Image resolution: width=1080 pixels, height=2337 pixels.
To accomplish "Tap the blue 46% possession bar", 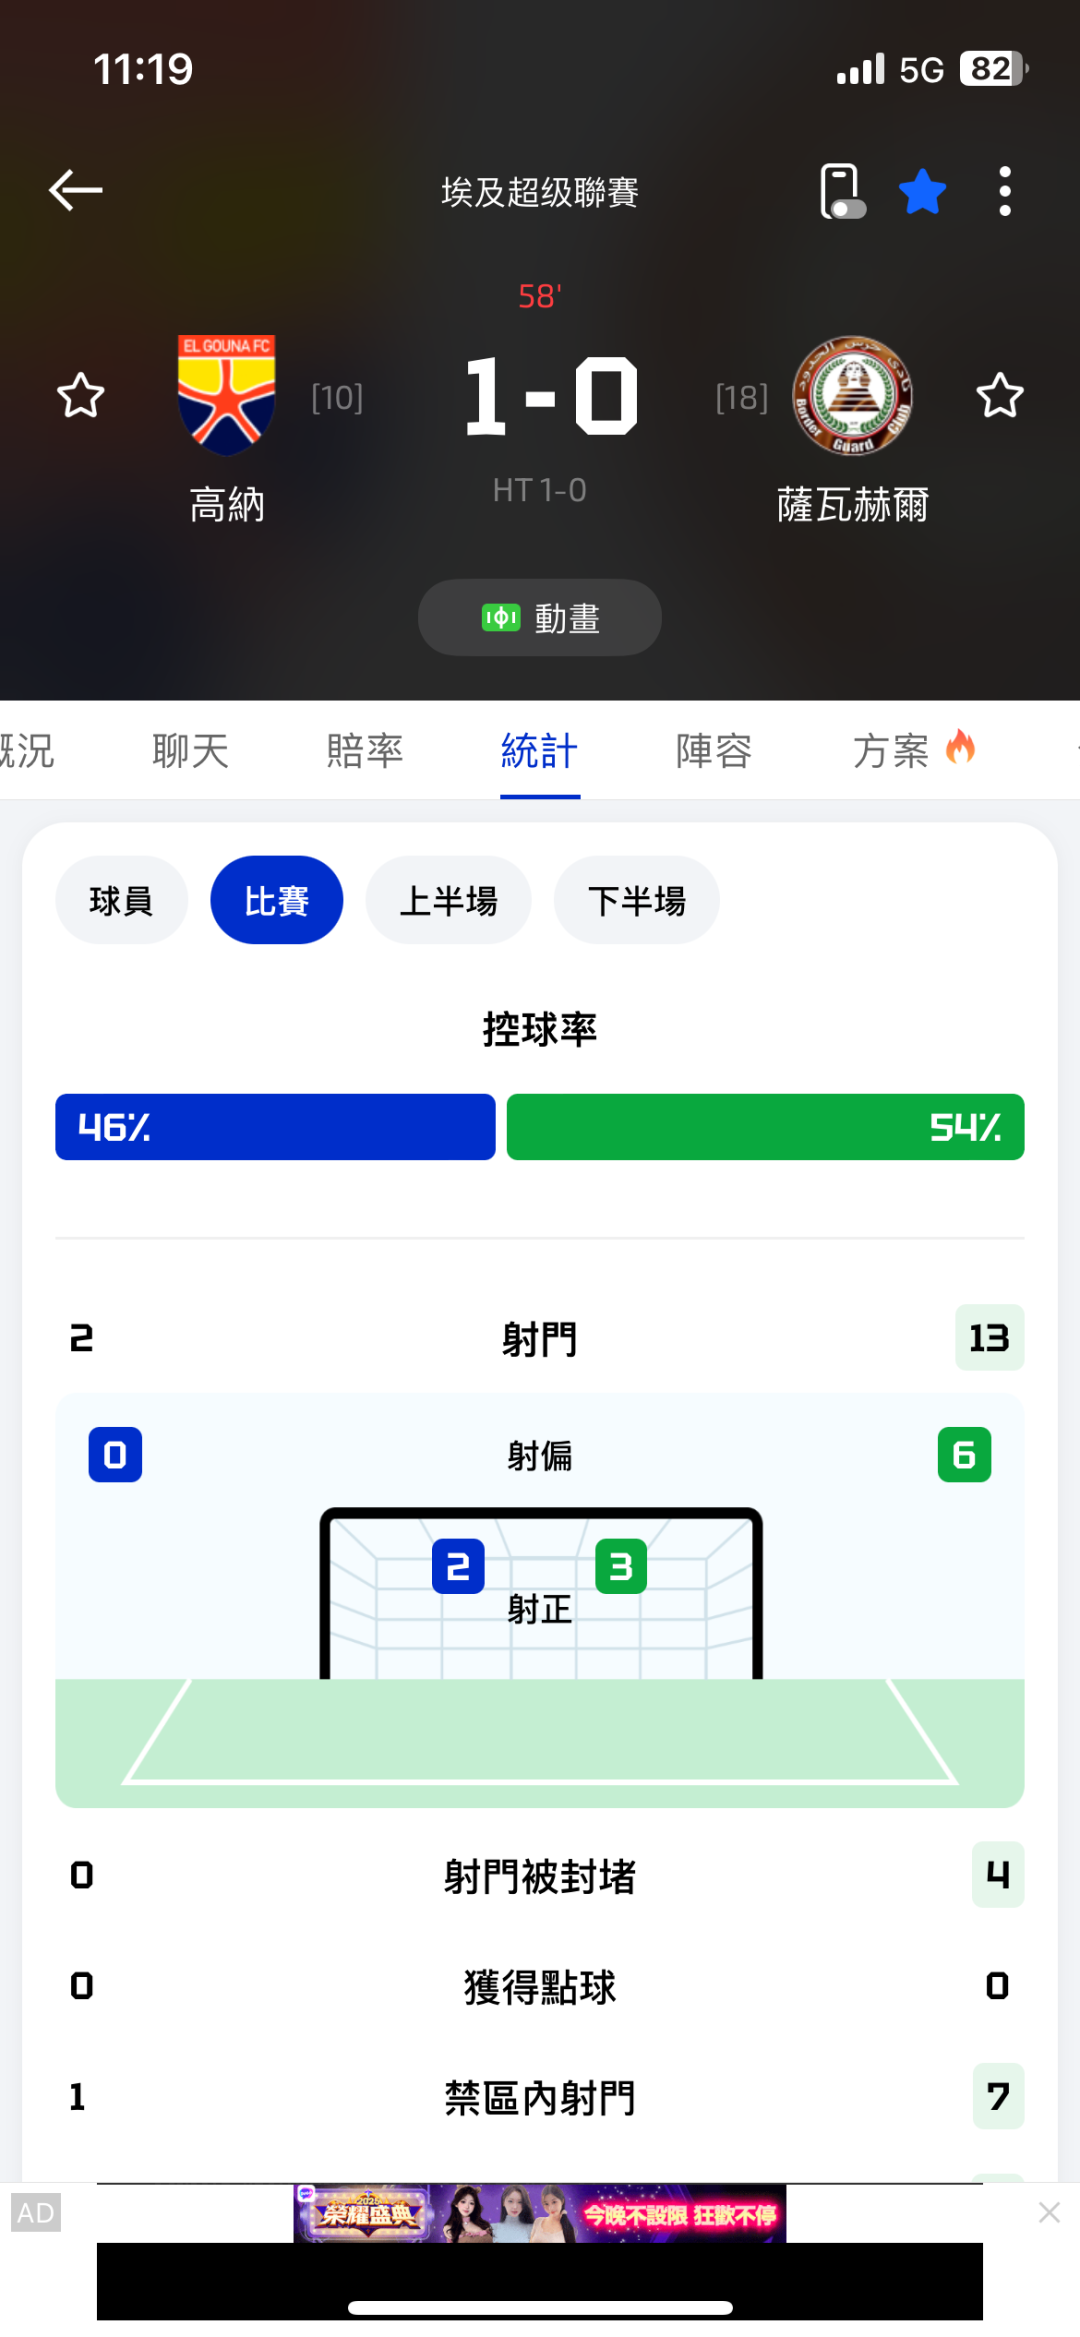I will coord(275,1127).
